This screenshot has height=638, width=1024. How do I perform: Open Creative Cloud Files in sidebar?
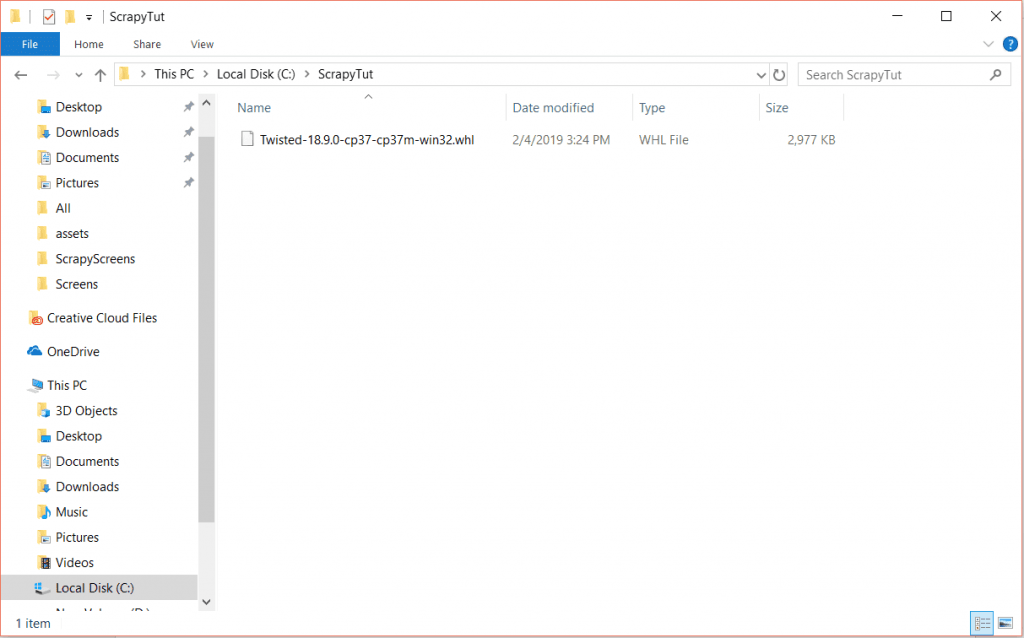102,318
